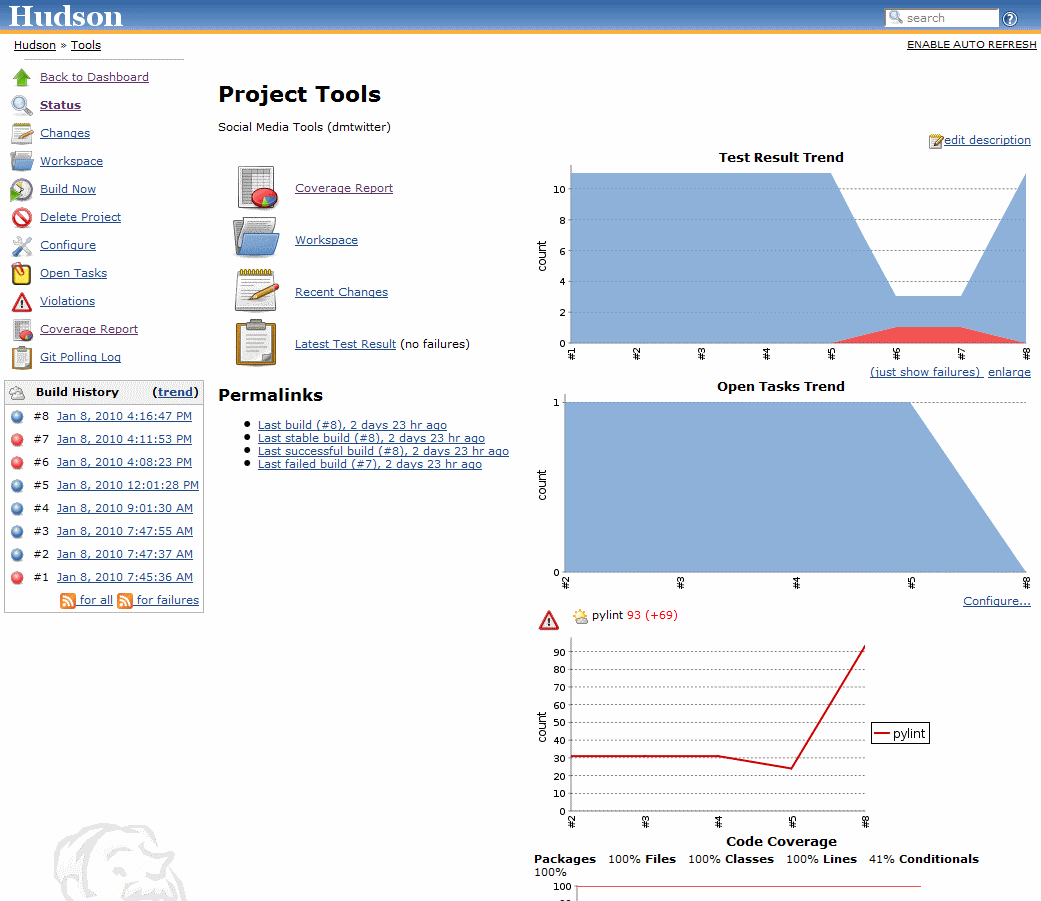Click the just show failures link

pyautogui.click(x=925, y=372)
